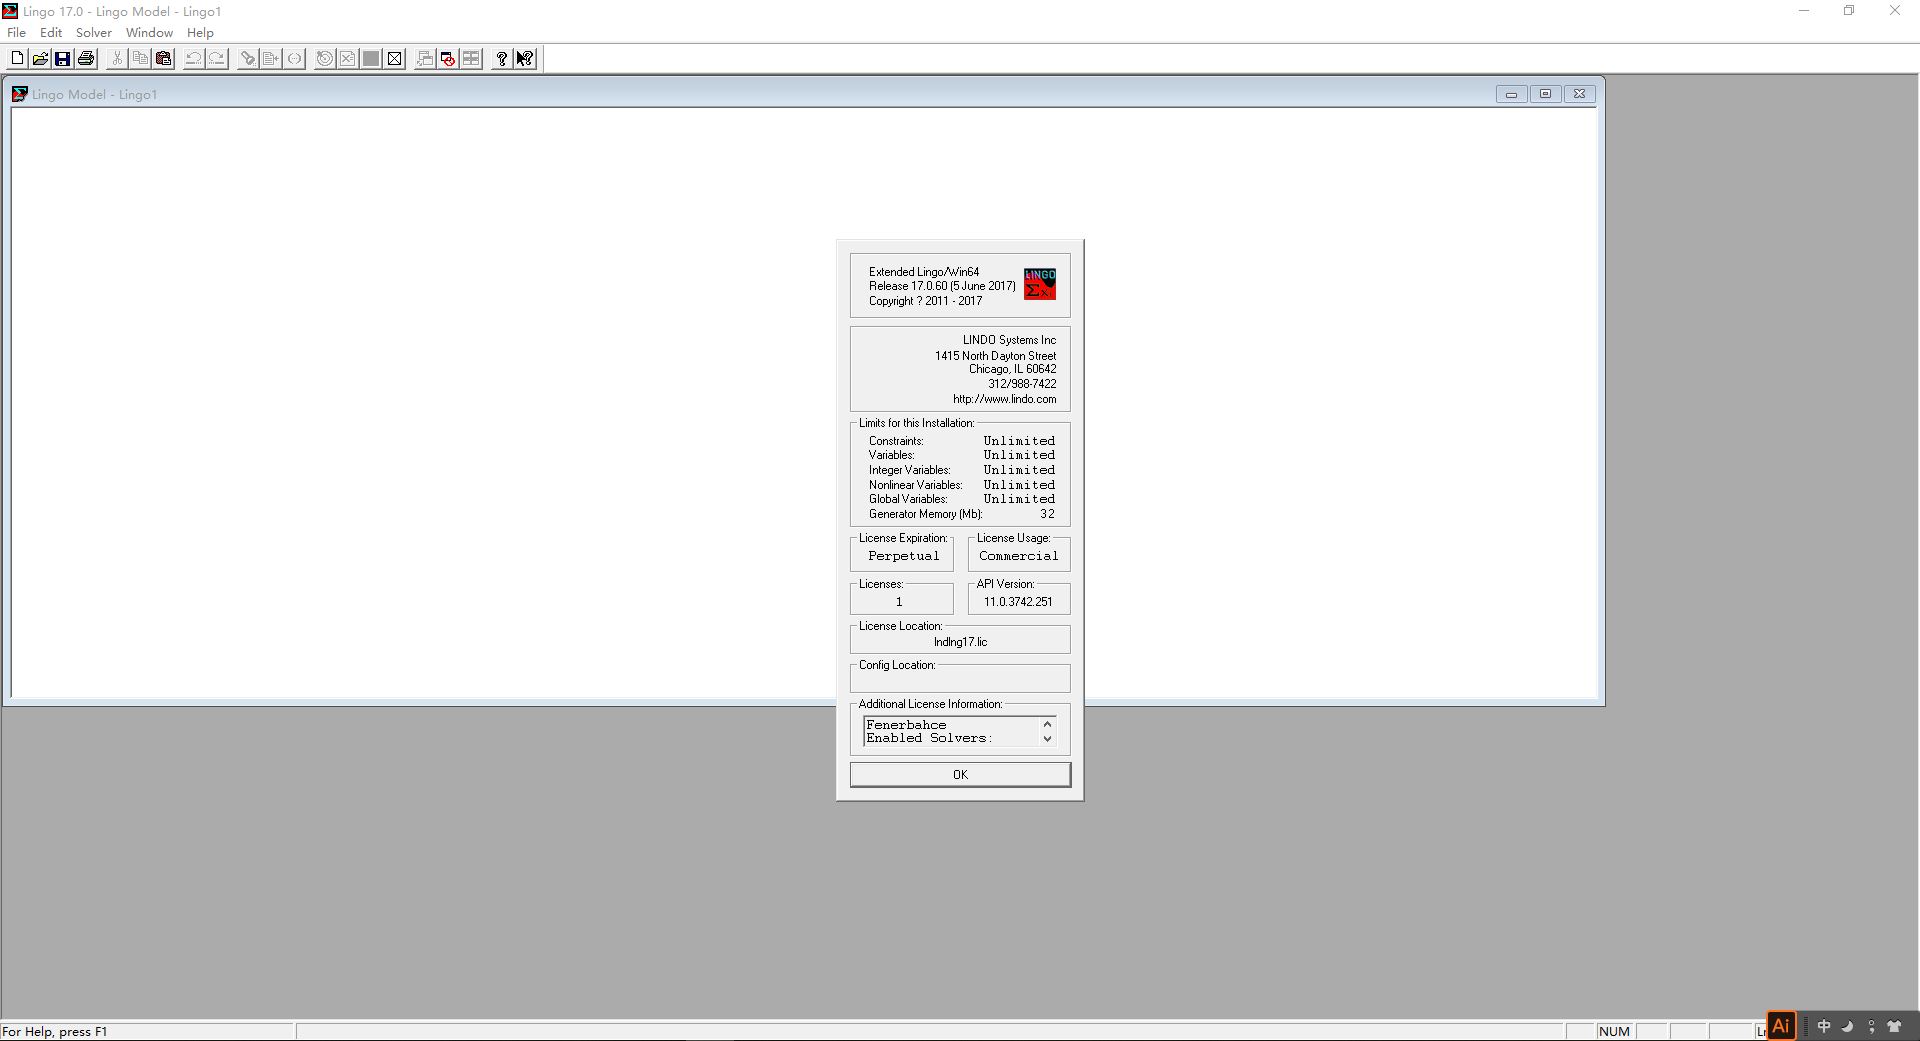
Task: Click the http://www.lindo.com address text
Action: (1004, 399)
